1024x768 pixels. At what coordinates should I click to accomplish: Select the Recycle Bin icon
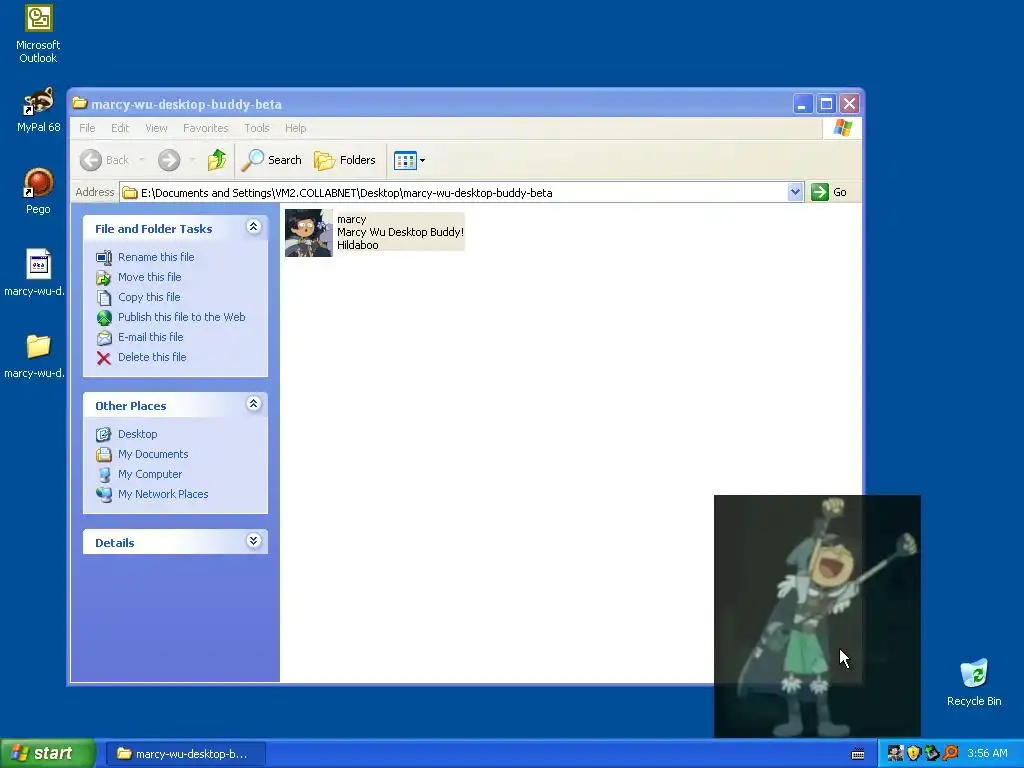[974, 682]
